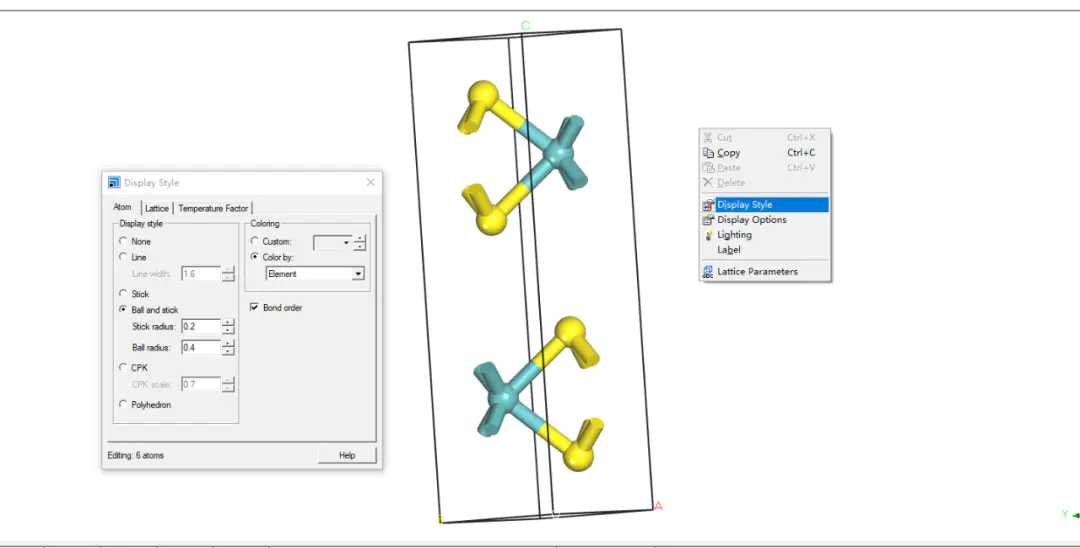Screen dimensions: 1080x548
Task: Click the Display Options icon in context menu
Action: [707, 220]
